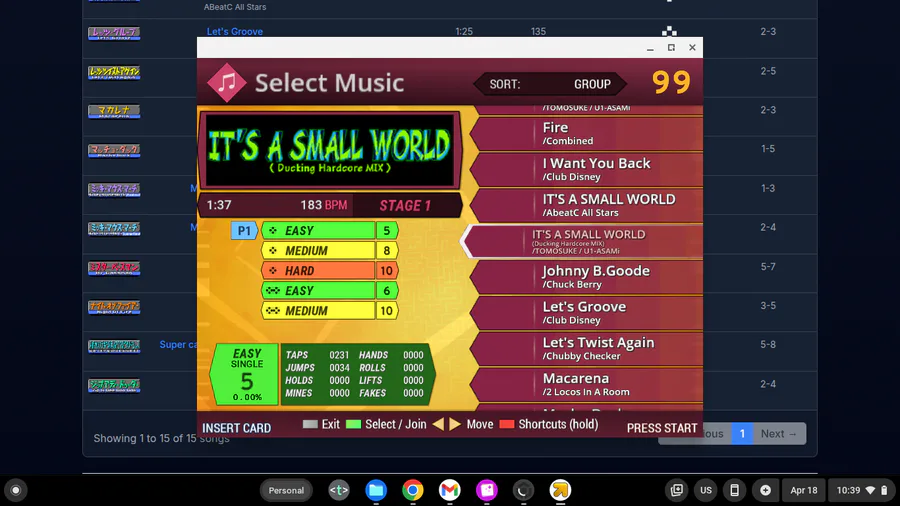Click the Personal desk button in shelf
900x506 pixels.
click(x=286, y=490)
